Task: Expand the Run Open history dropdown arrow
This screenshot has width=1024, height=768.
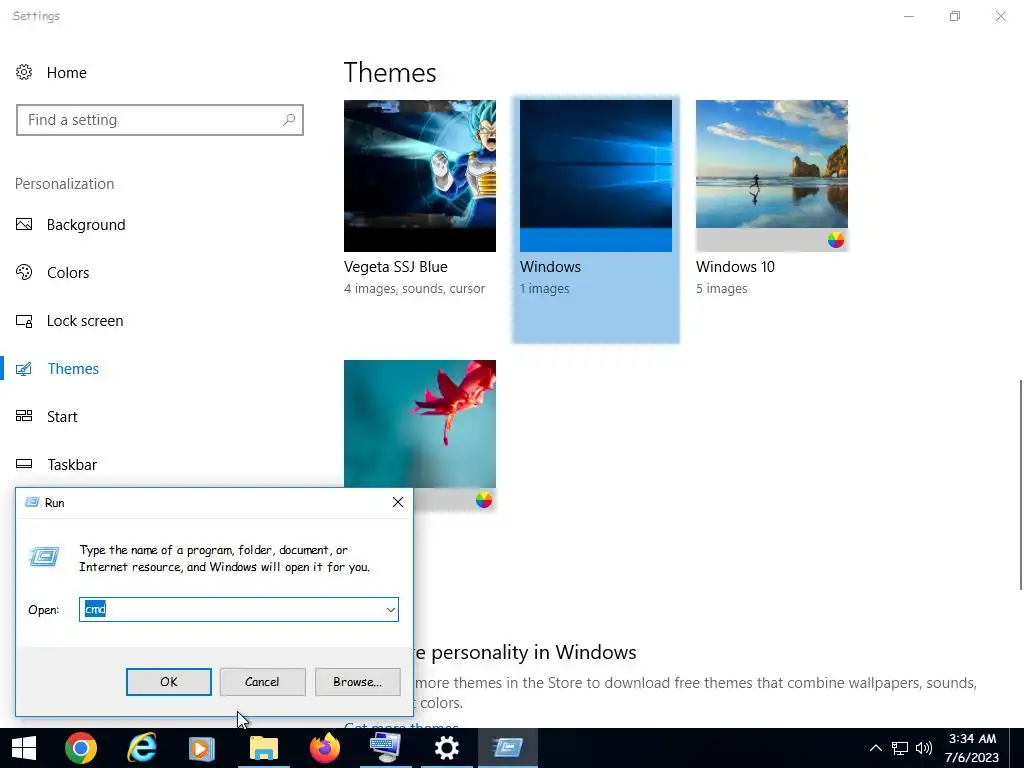Action: click(x=391, y=609)
